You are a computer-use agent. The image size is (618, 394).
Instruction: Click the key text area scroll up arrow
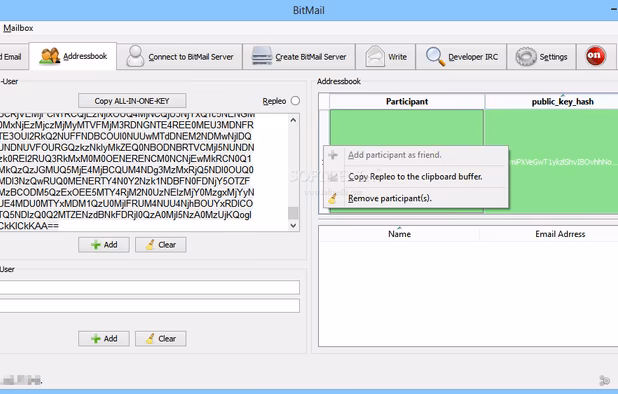point(293,120)
